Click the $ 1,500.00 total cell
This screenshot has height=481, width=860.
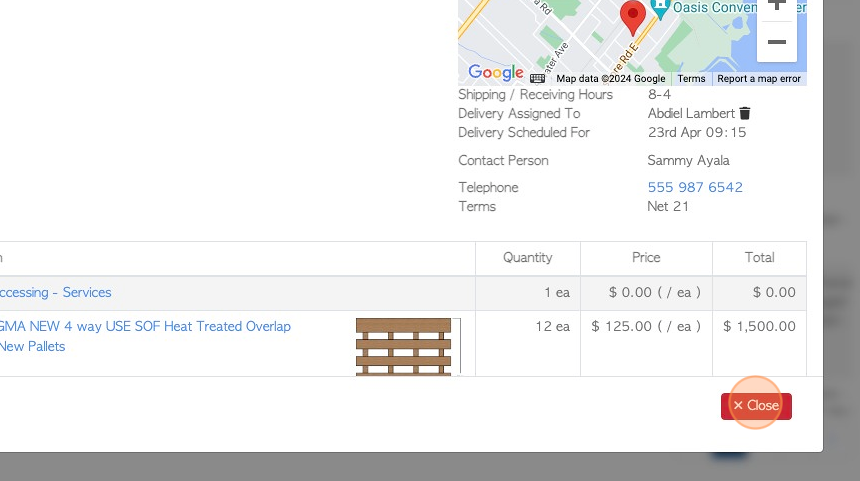[759, 327]
